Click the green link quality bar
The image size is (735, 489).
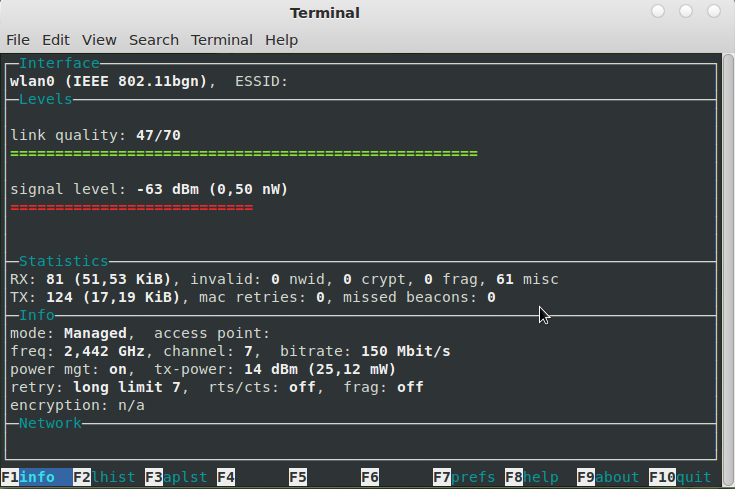point(244,153)
